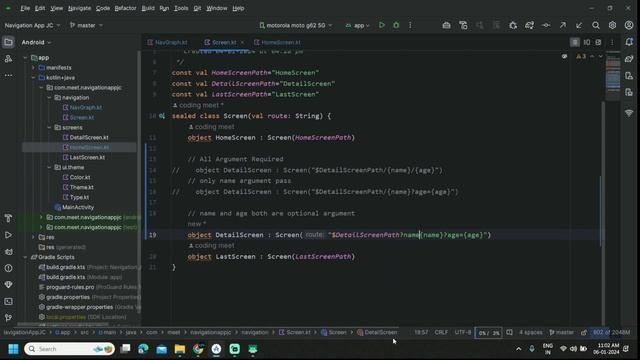Screen dimensions: 640x360
Task: Open Windows Start menu
Action: coord(13,349)
